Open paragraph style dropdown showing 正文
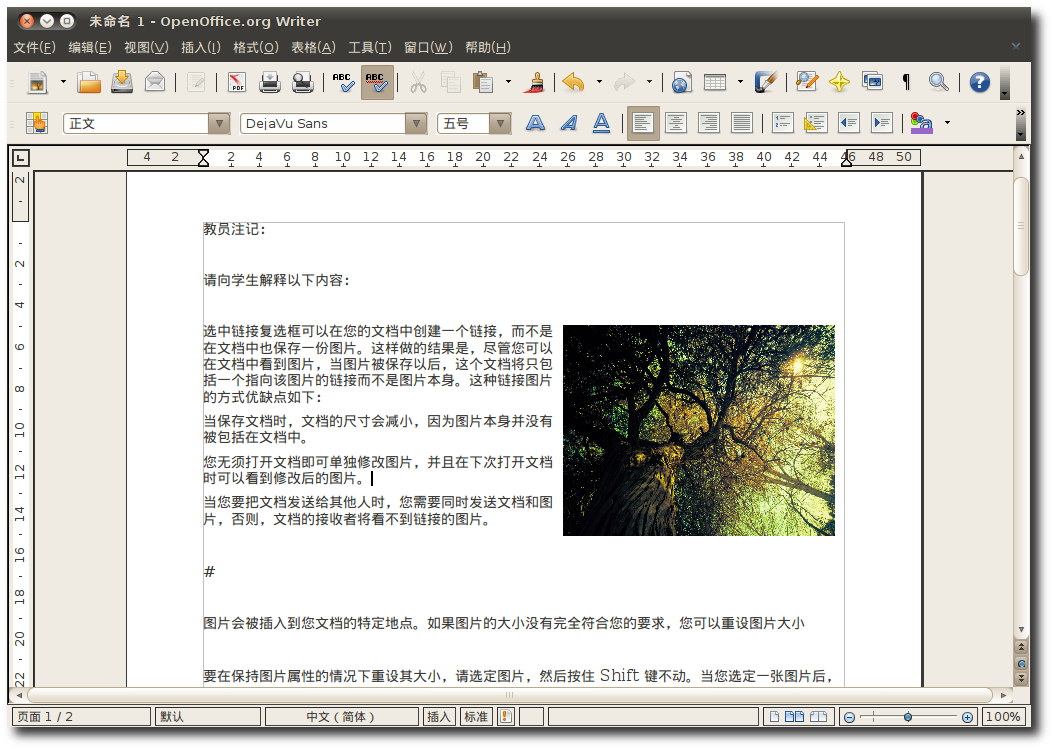 coord(219,124)
